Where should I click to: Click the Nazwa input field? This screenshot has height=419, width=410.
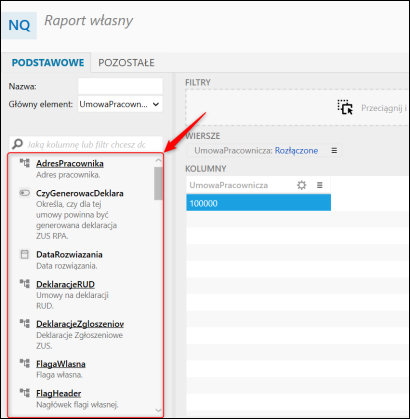coord(120,86)
